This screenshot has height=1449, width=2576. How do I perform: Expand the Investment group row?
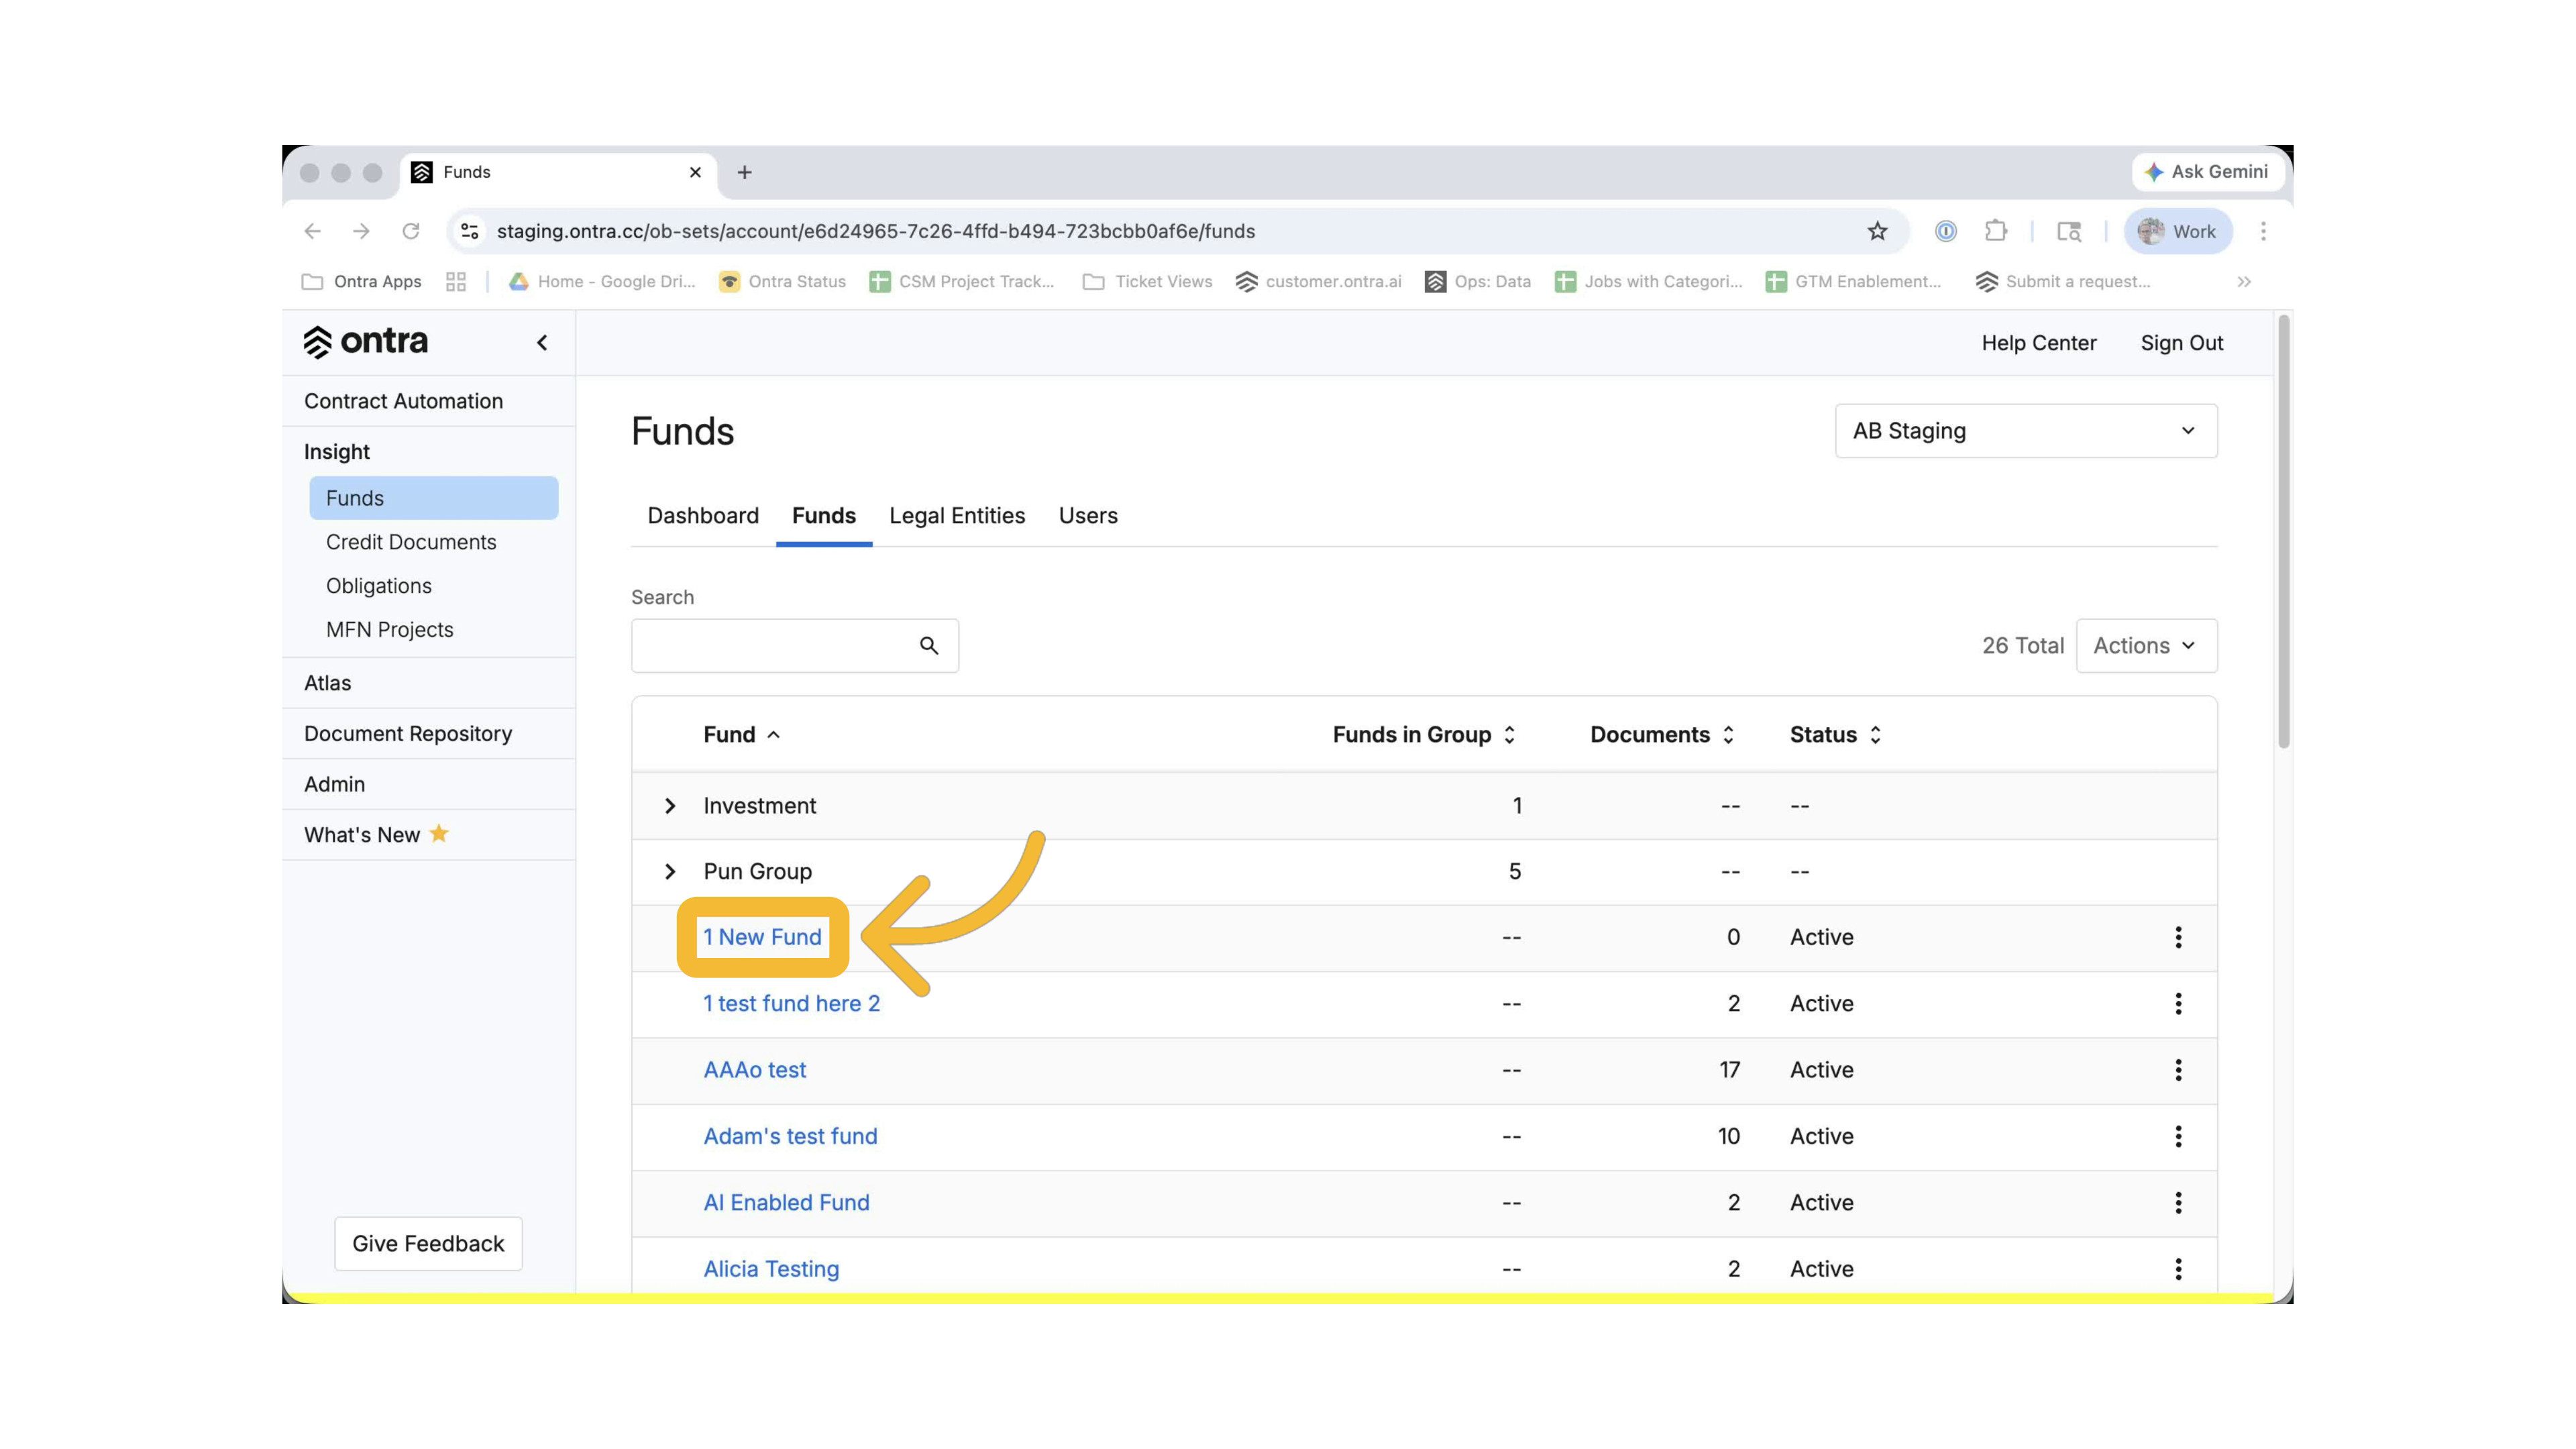670,806
